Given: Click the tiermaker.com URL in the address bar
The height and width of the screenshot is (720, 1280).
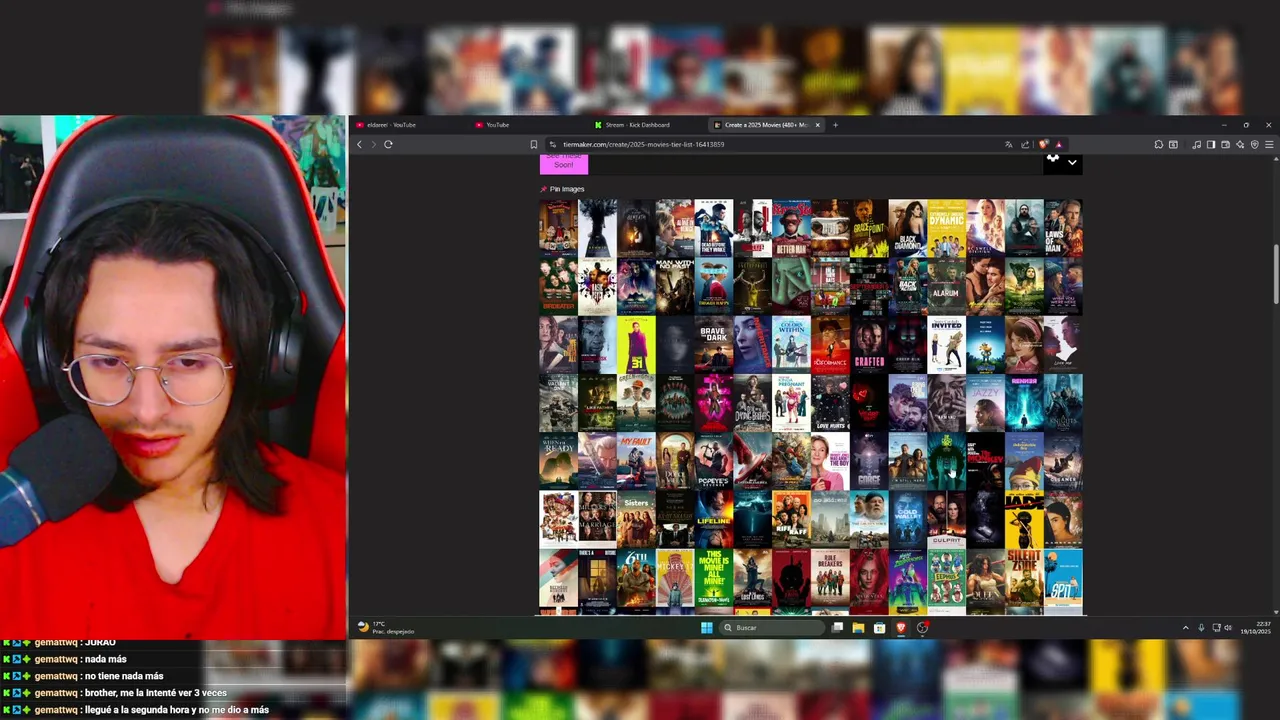Looking at the screenshot, I should 643,144.
